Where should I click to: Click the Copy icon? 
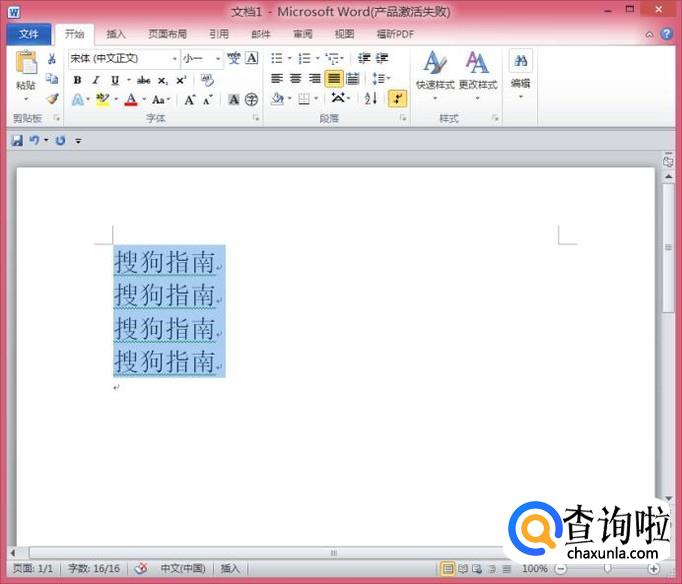point(52,79)
